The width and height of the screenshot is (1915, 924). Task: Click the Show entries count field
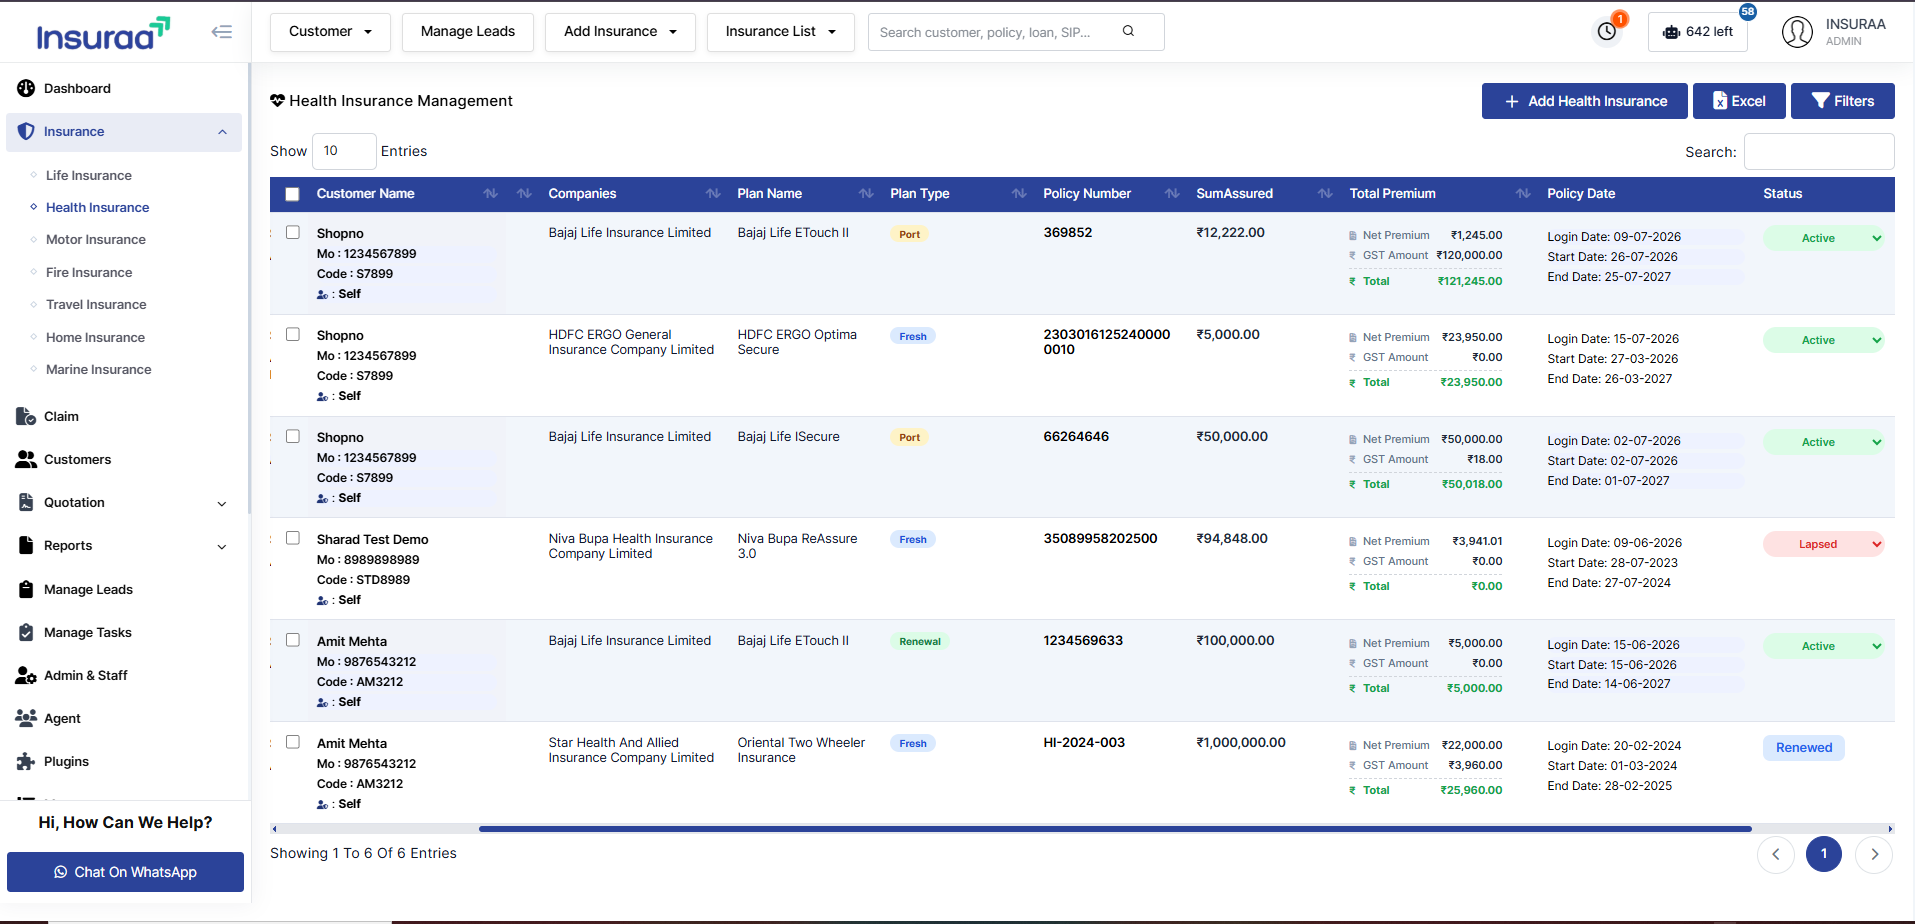(344, 151)
